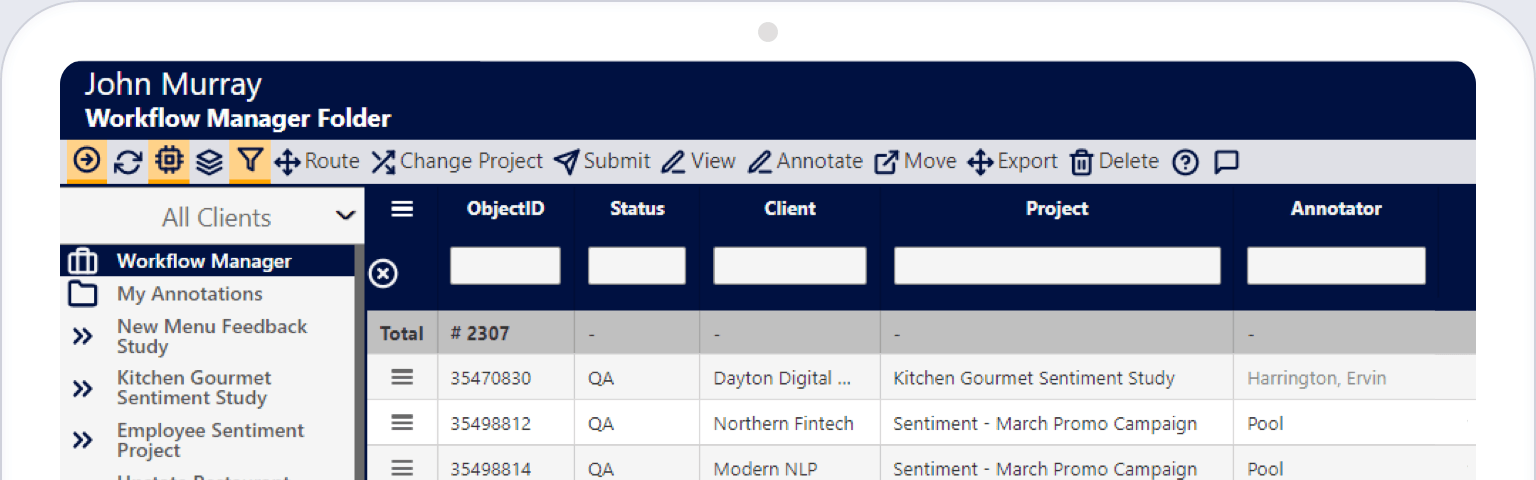Click the Export toolbar button
The image size is (1536, 480).
1012,162
